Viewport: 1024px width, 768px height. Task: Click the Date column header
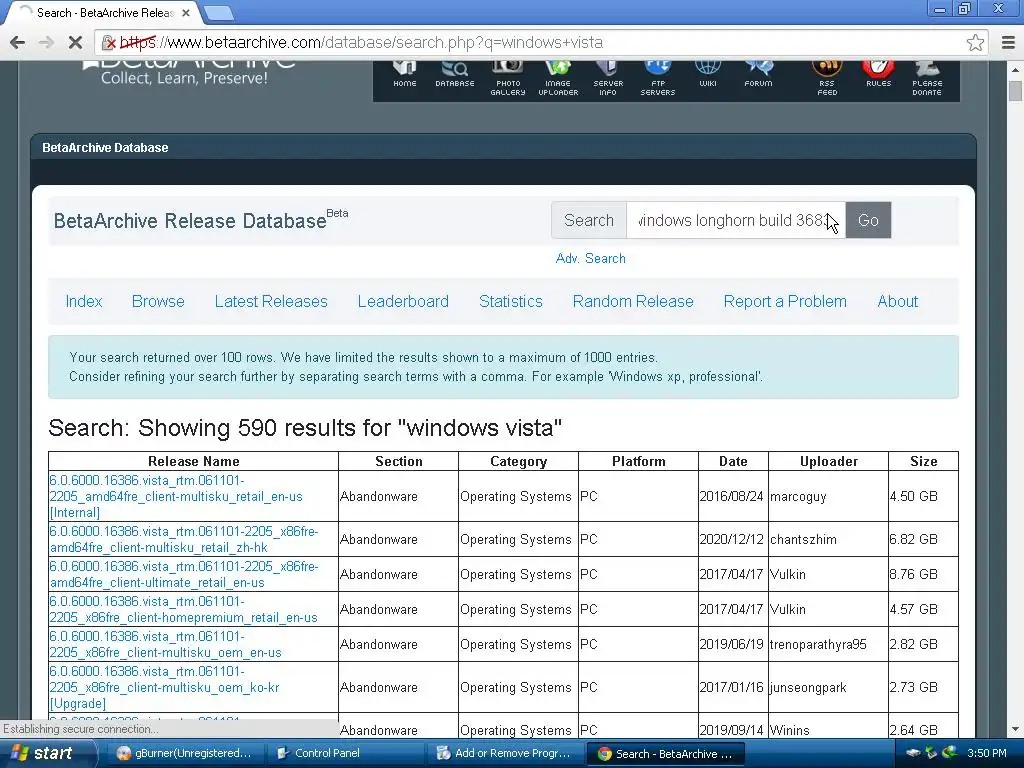[x=733, y=461]
